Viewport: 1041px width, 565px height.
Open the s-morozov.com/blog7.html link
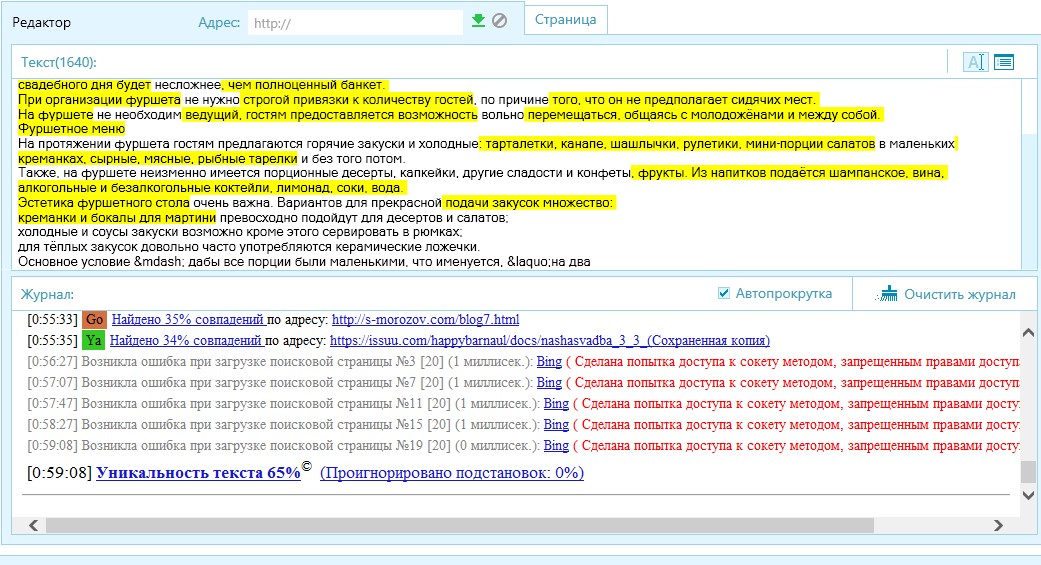(x=425, y=320)
